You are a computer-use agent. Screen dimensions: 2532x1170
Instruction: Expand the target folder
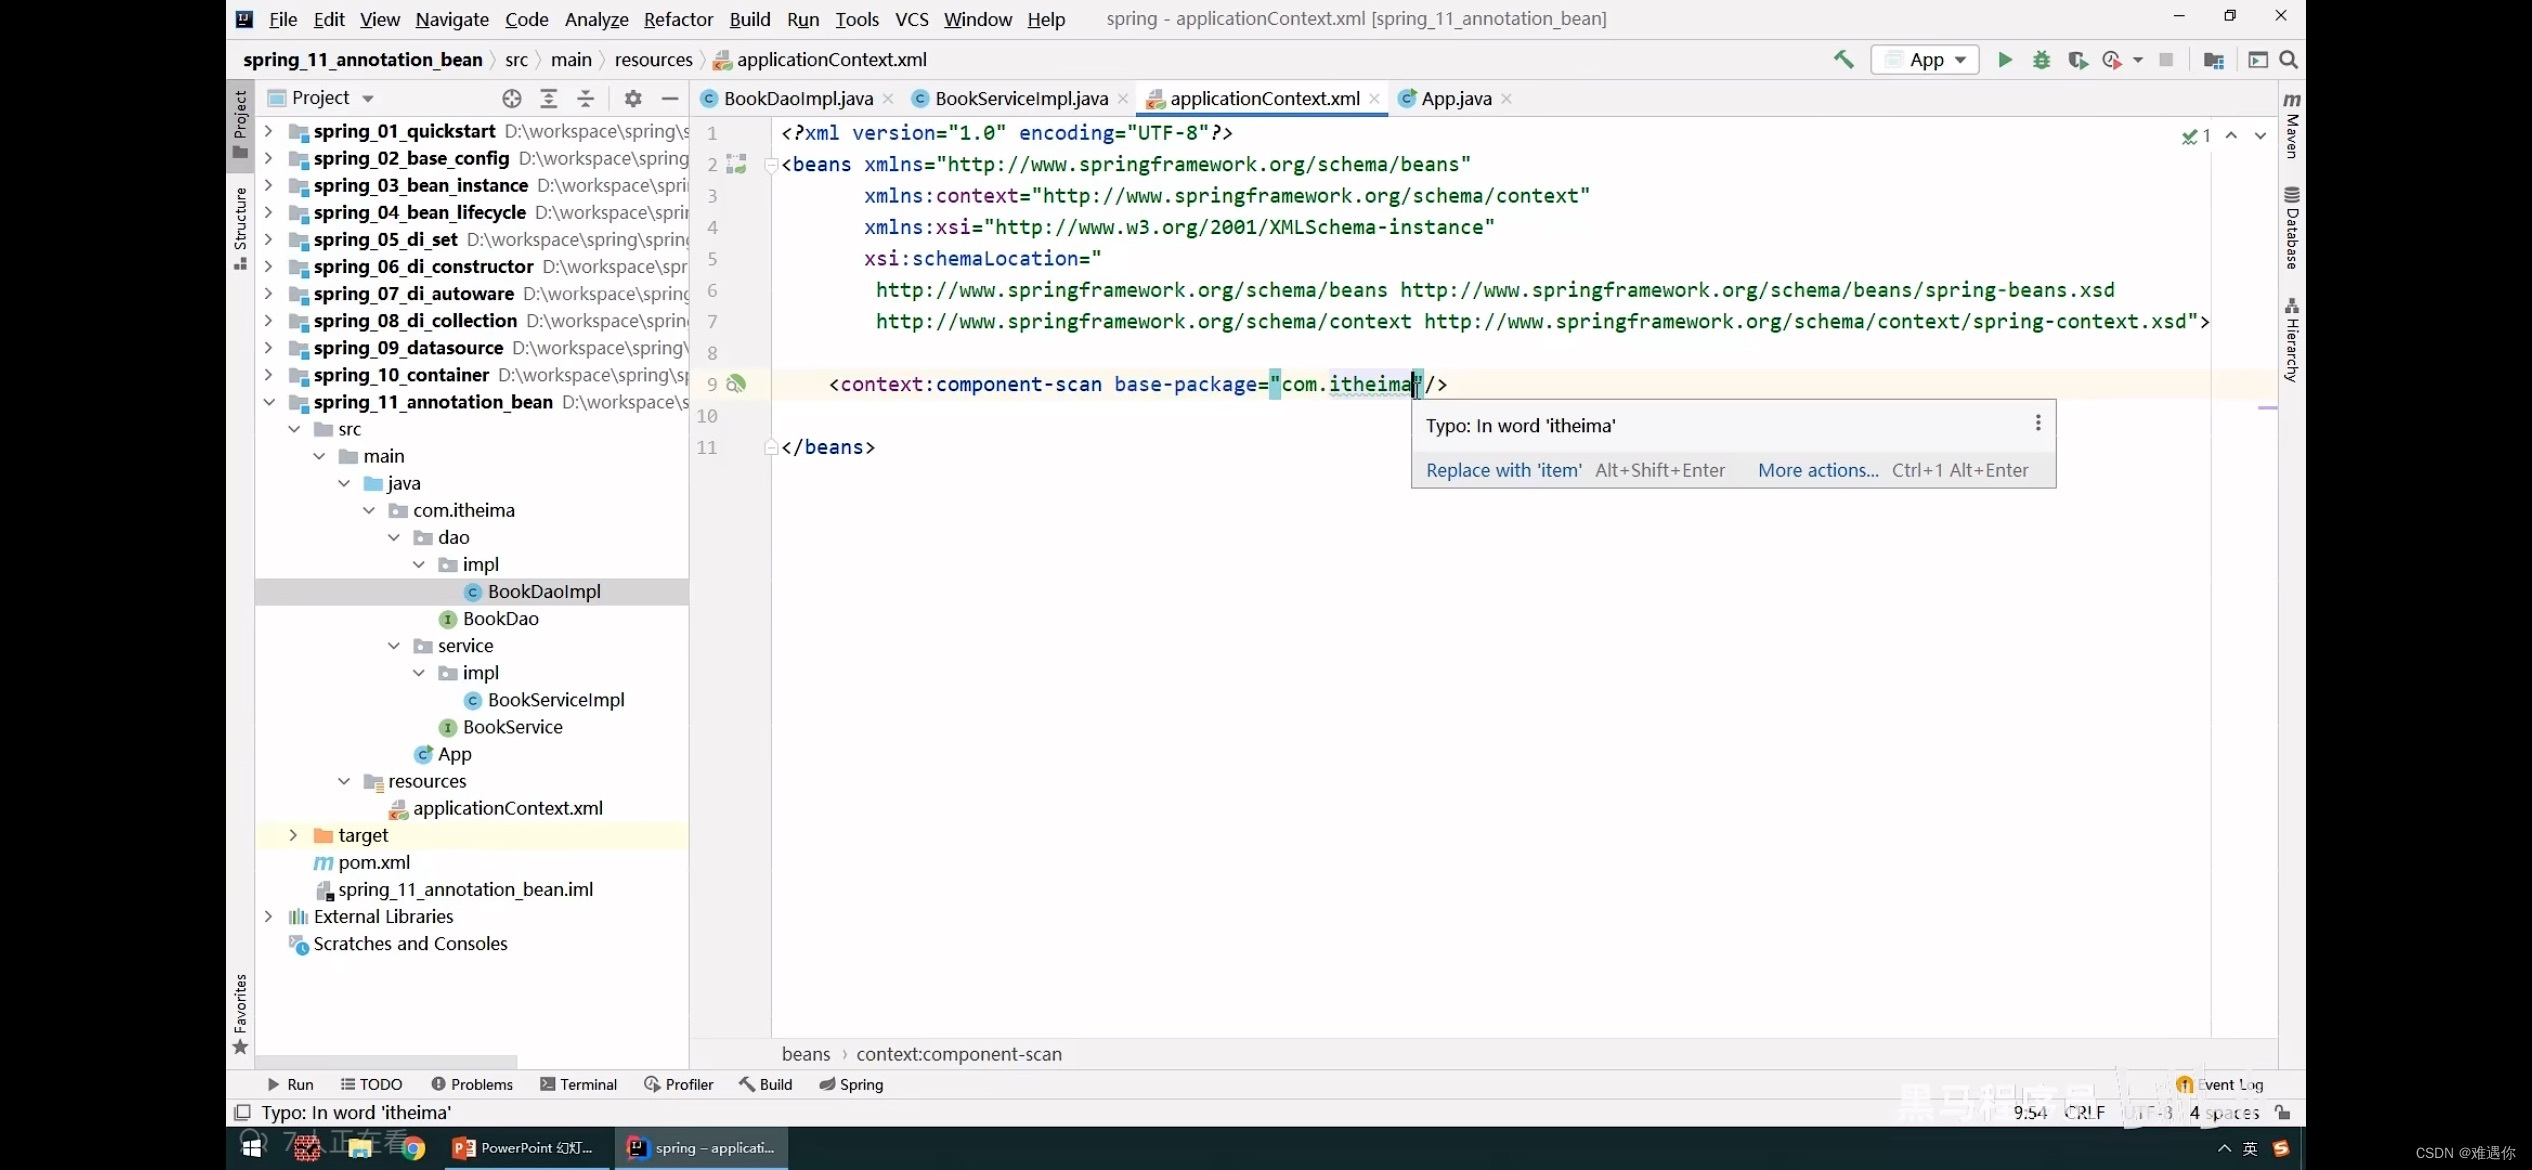click(x=293, y=835)
